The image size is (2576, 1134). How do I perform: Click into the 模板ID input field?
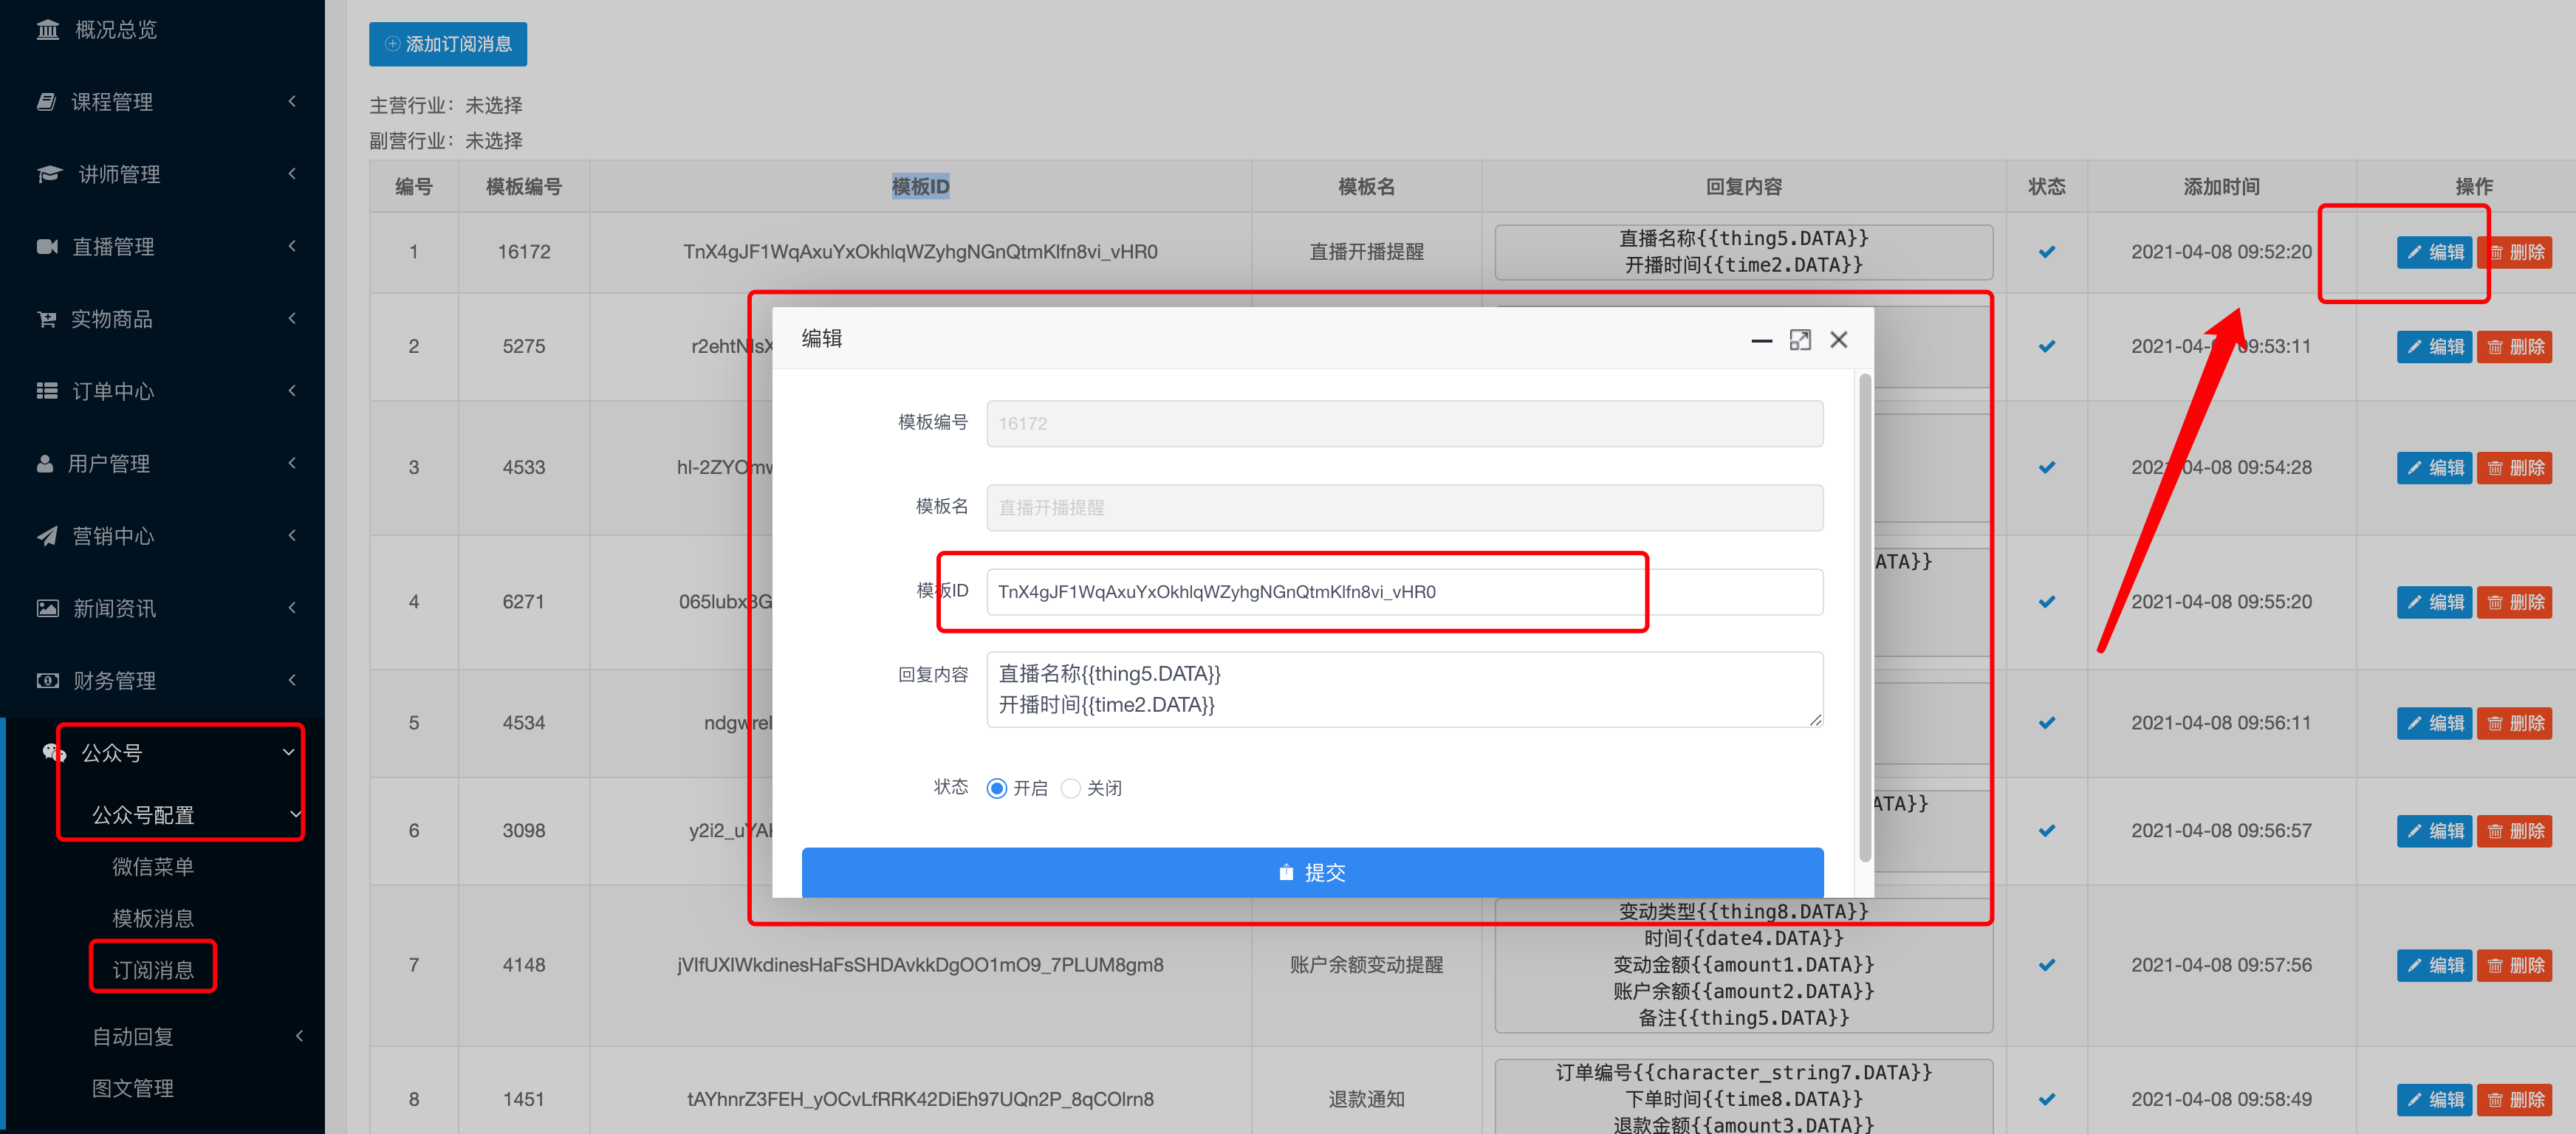tap(1404, 592)
